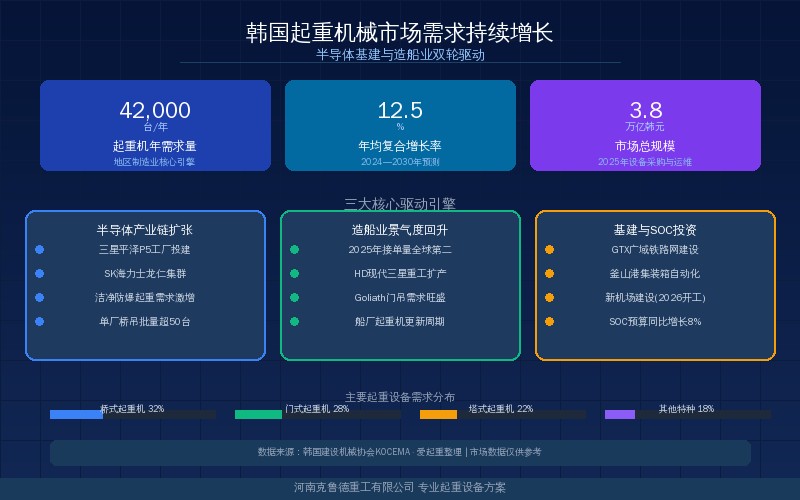800x500 pixels.
Task: Click the 起重机年需求量 label
Action: 155,146
